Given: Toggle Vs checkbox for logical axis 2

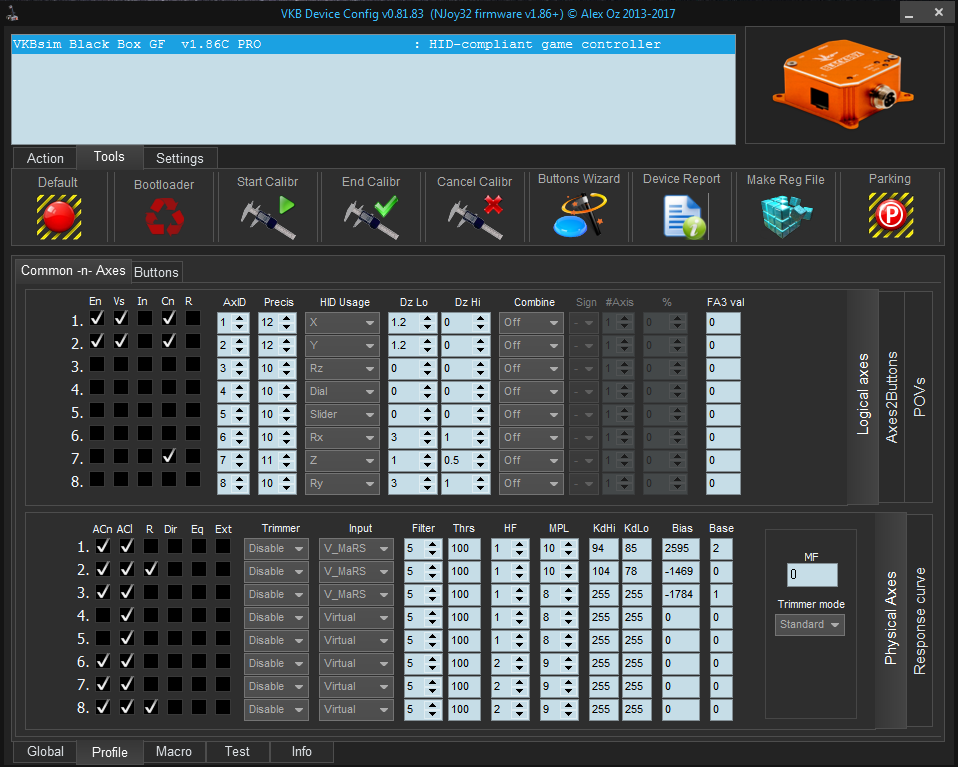Looking at the screenshot, I should pyautogui.click(x=121, y=341).
